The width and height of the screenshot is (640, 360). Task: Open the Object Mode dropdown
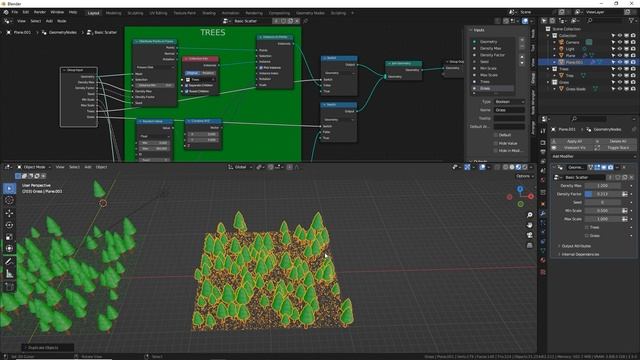point(33,167)
